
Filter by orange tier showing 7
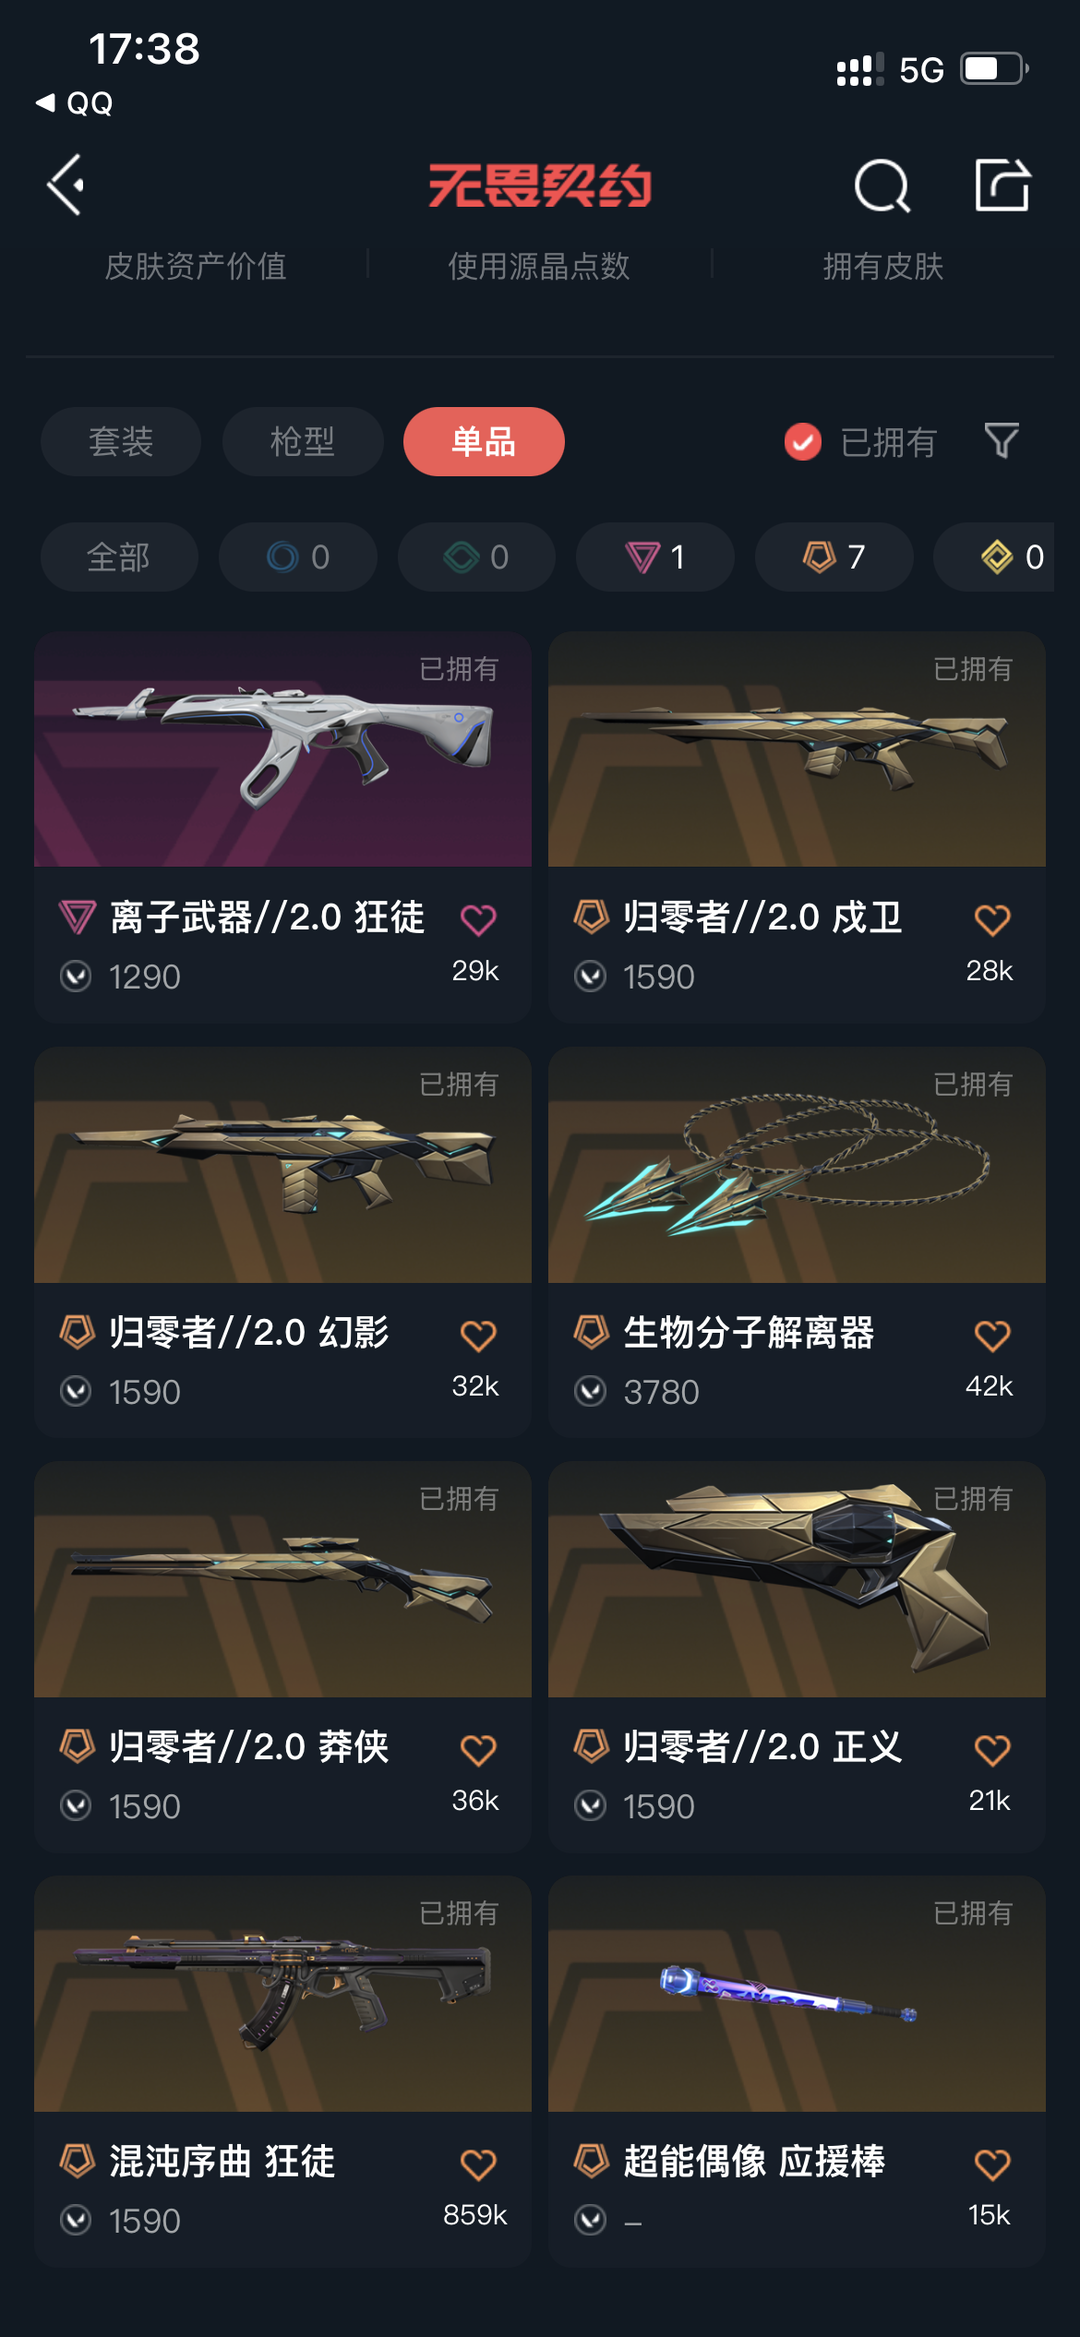point(834,557)
